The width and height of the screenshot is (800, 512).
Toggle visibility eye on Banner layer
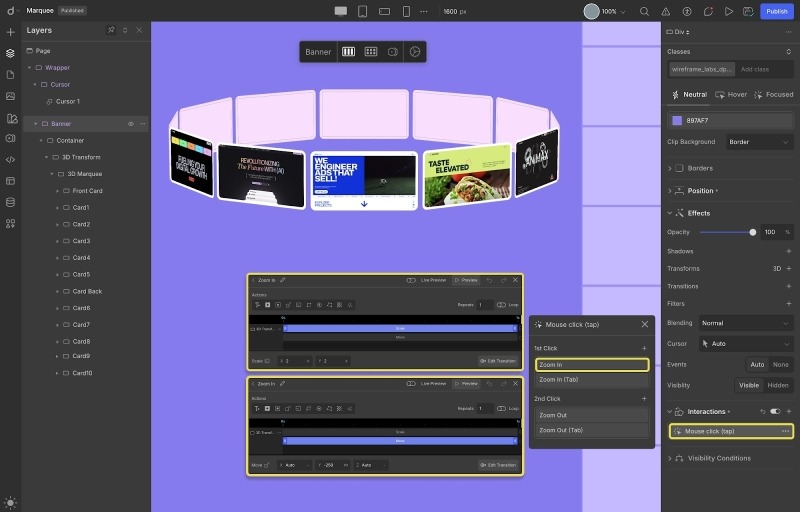click(130, 124)
